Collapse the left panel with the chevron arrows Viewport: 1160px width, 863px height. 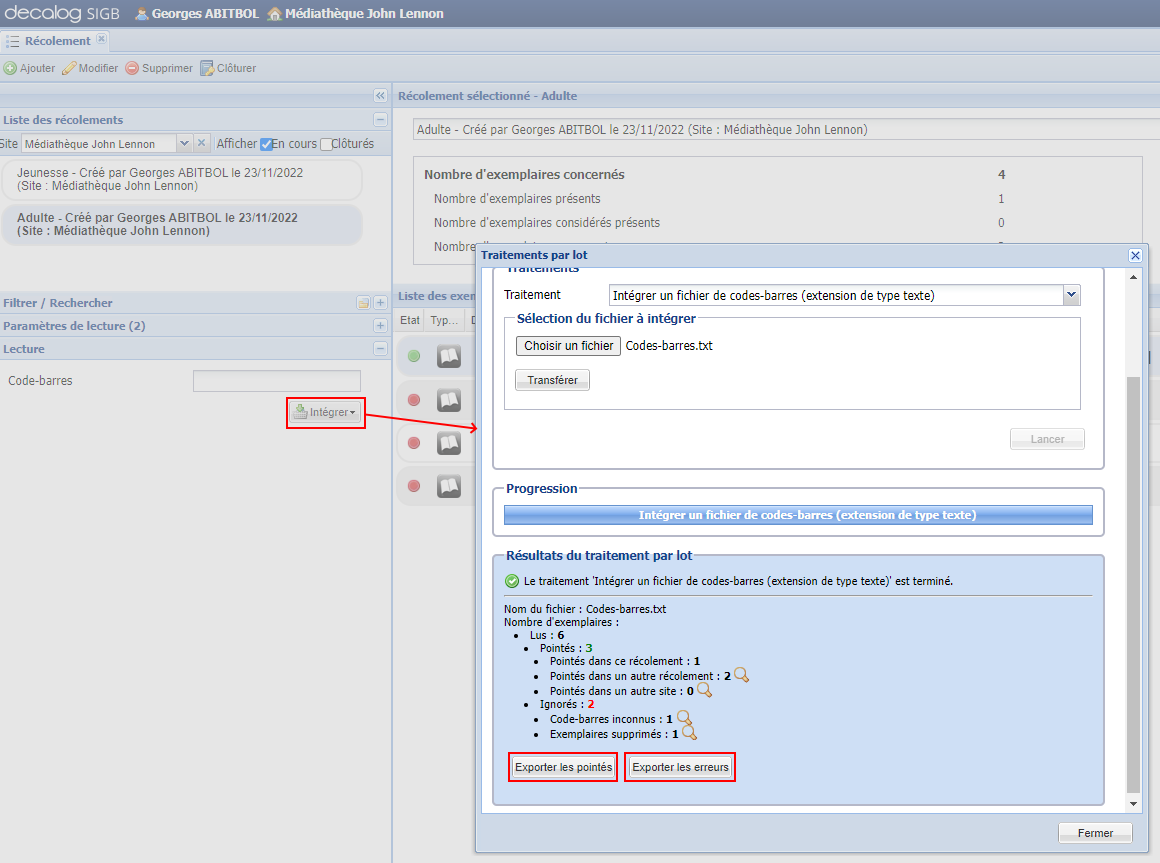coord(379,95)
